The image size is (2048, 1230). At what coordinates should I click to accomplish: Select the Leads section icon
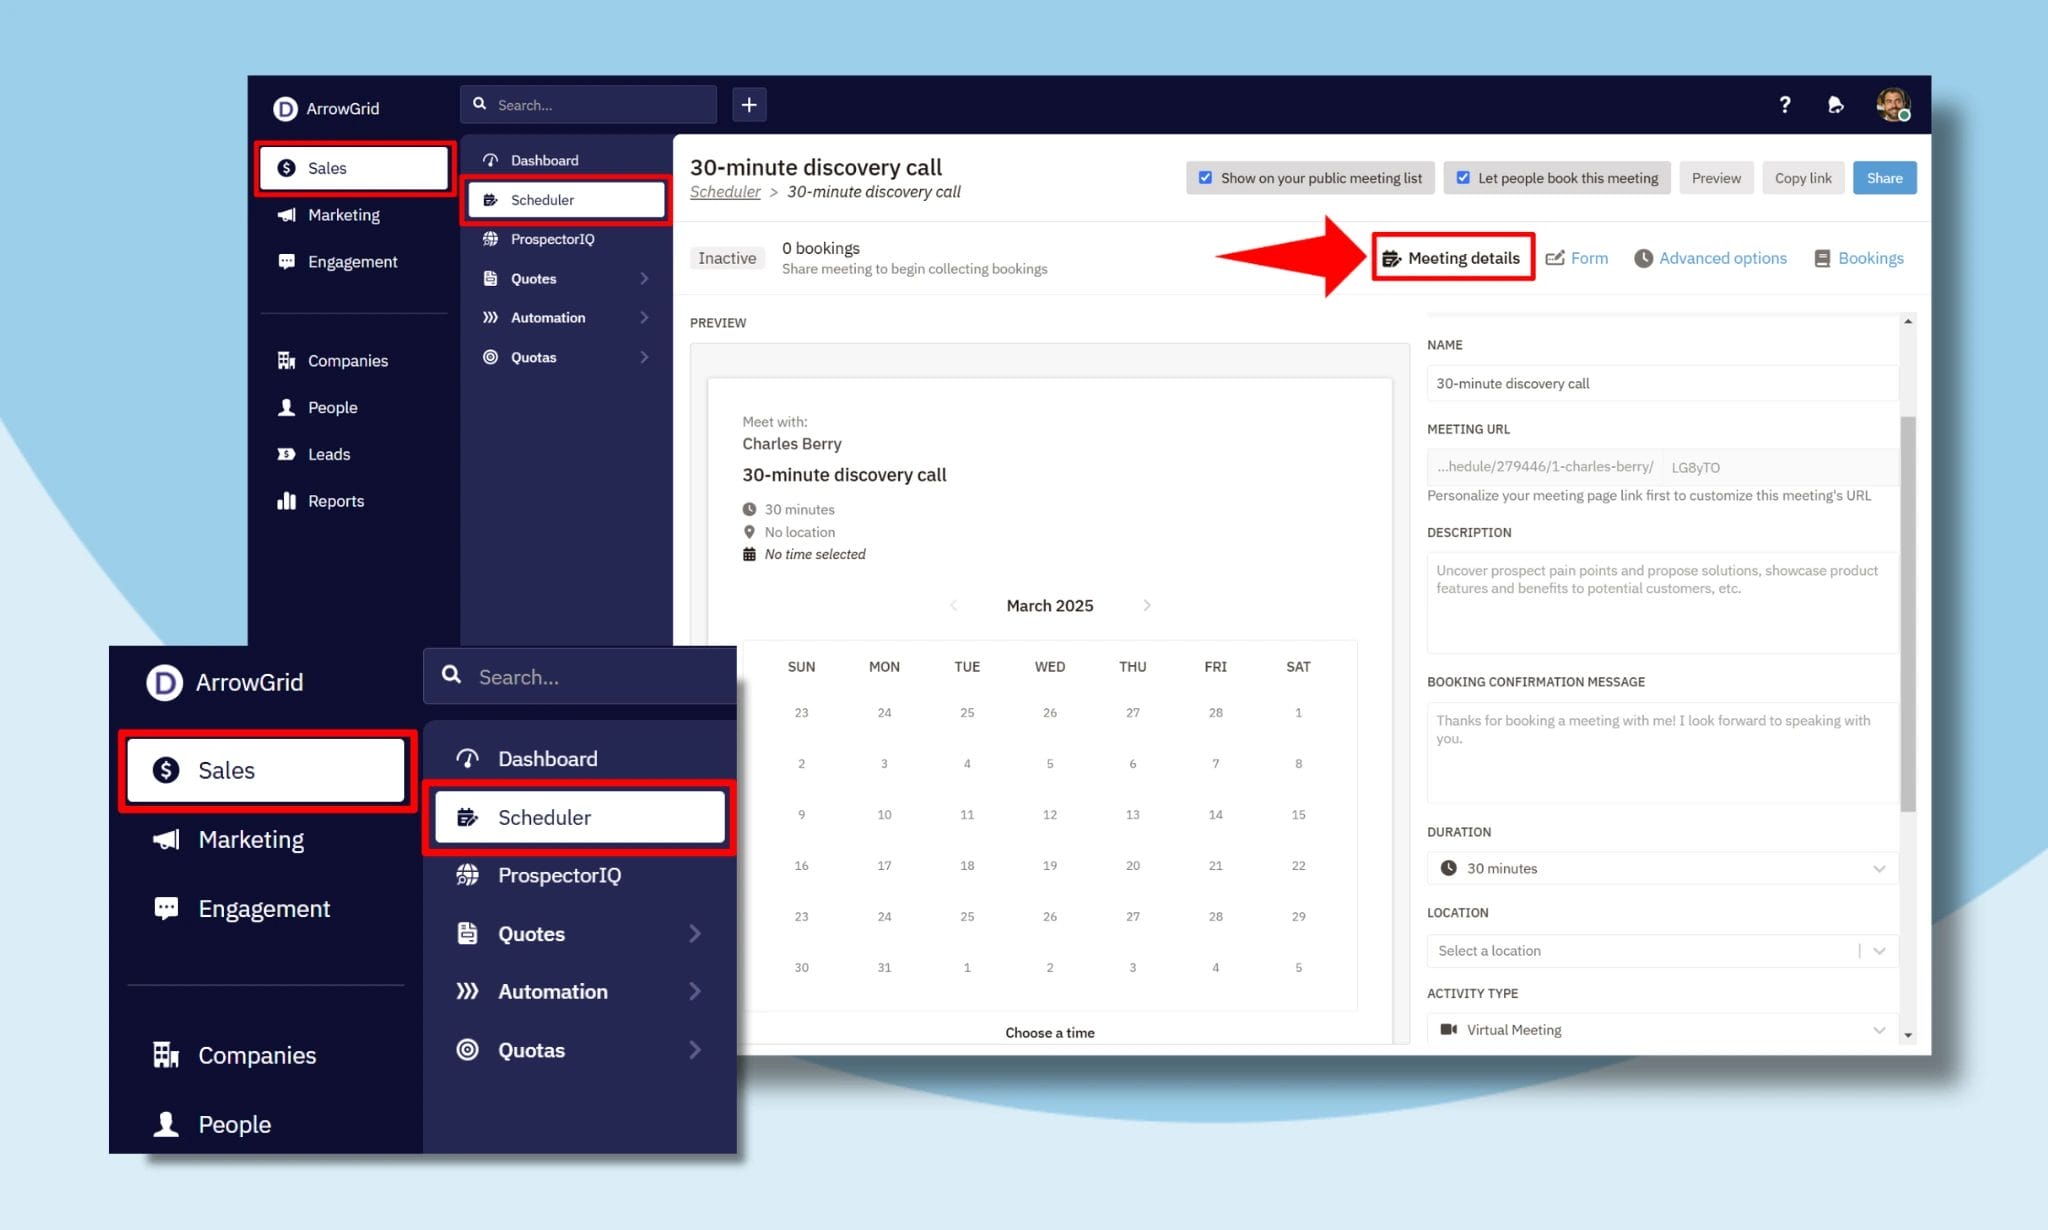(286, 454)
